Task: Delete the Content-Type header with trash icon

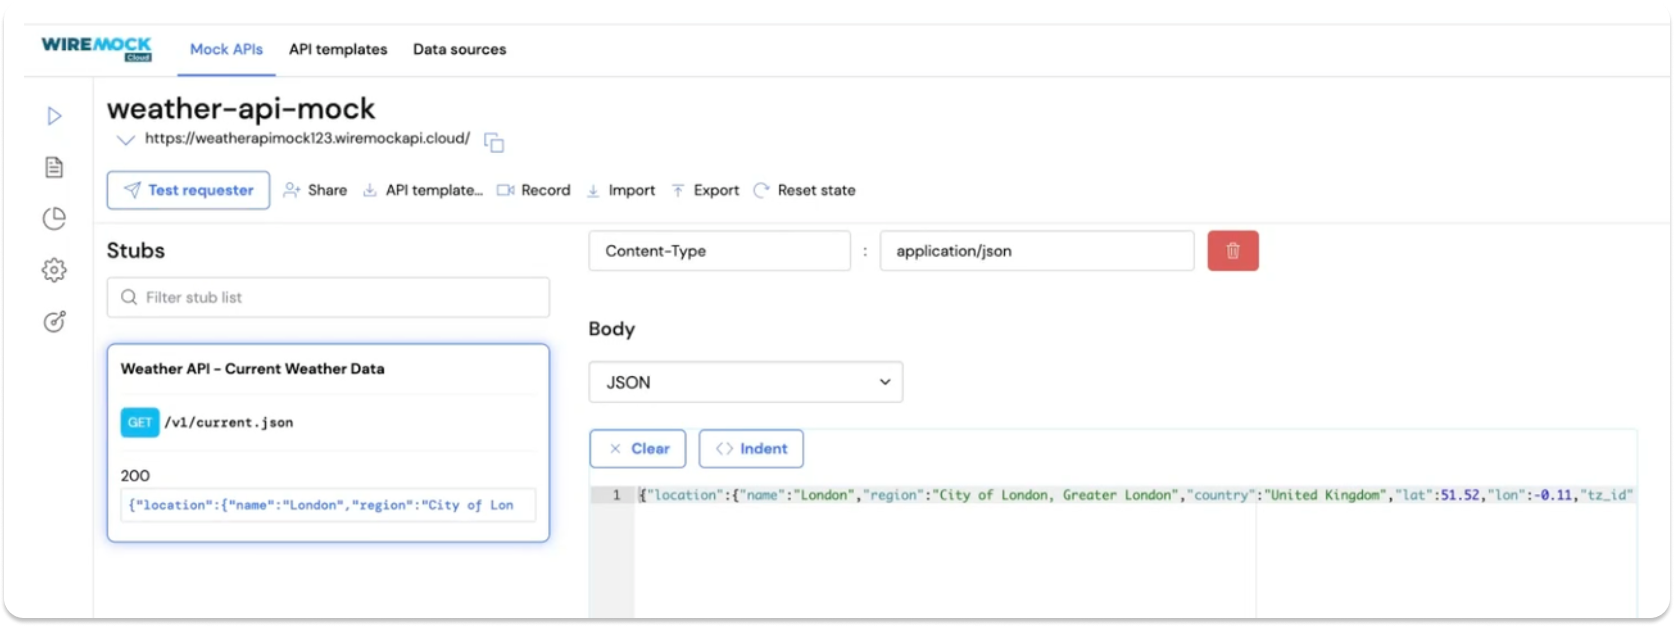Action: point(1233,251)
